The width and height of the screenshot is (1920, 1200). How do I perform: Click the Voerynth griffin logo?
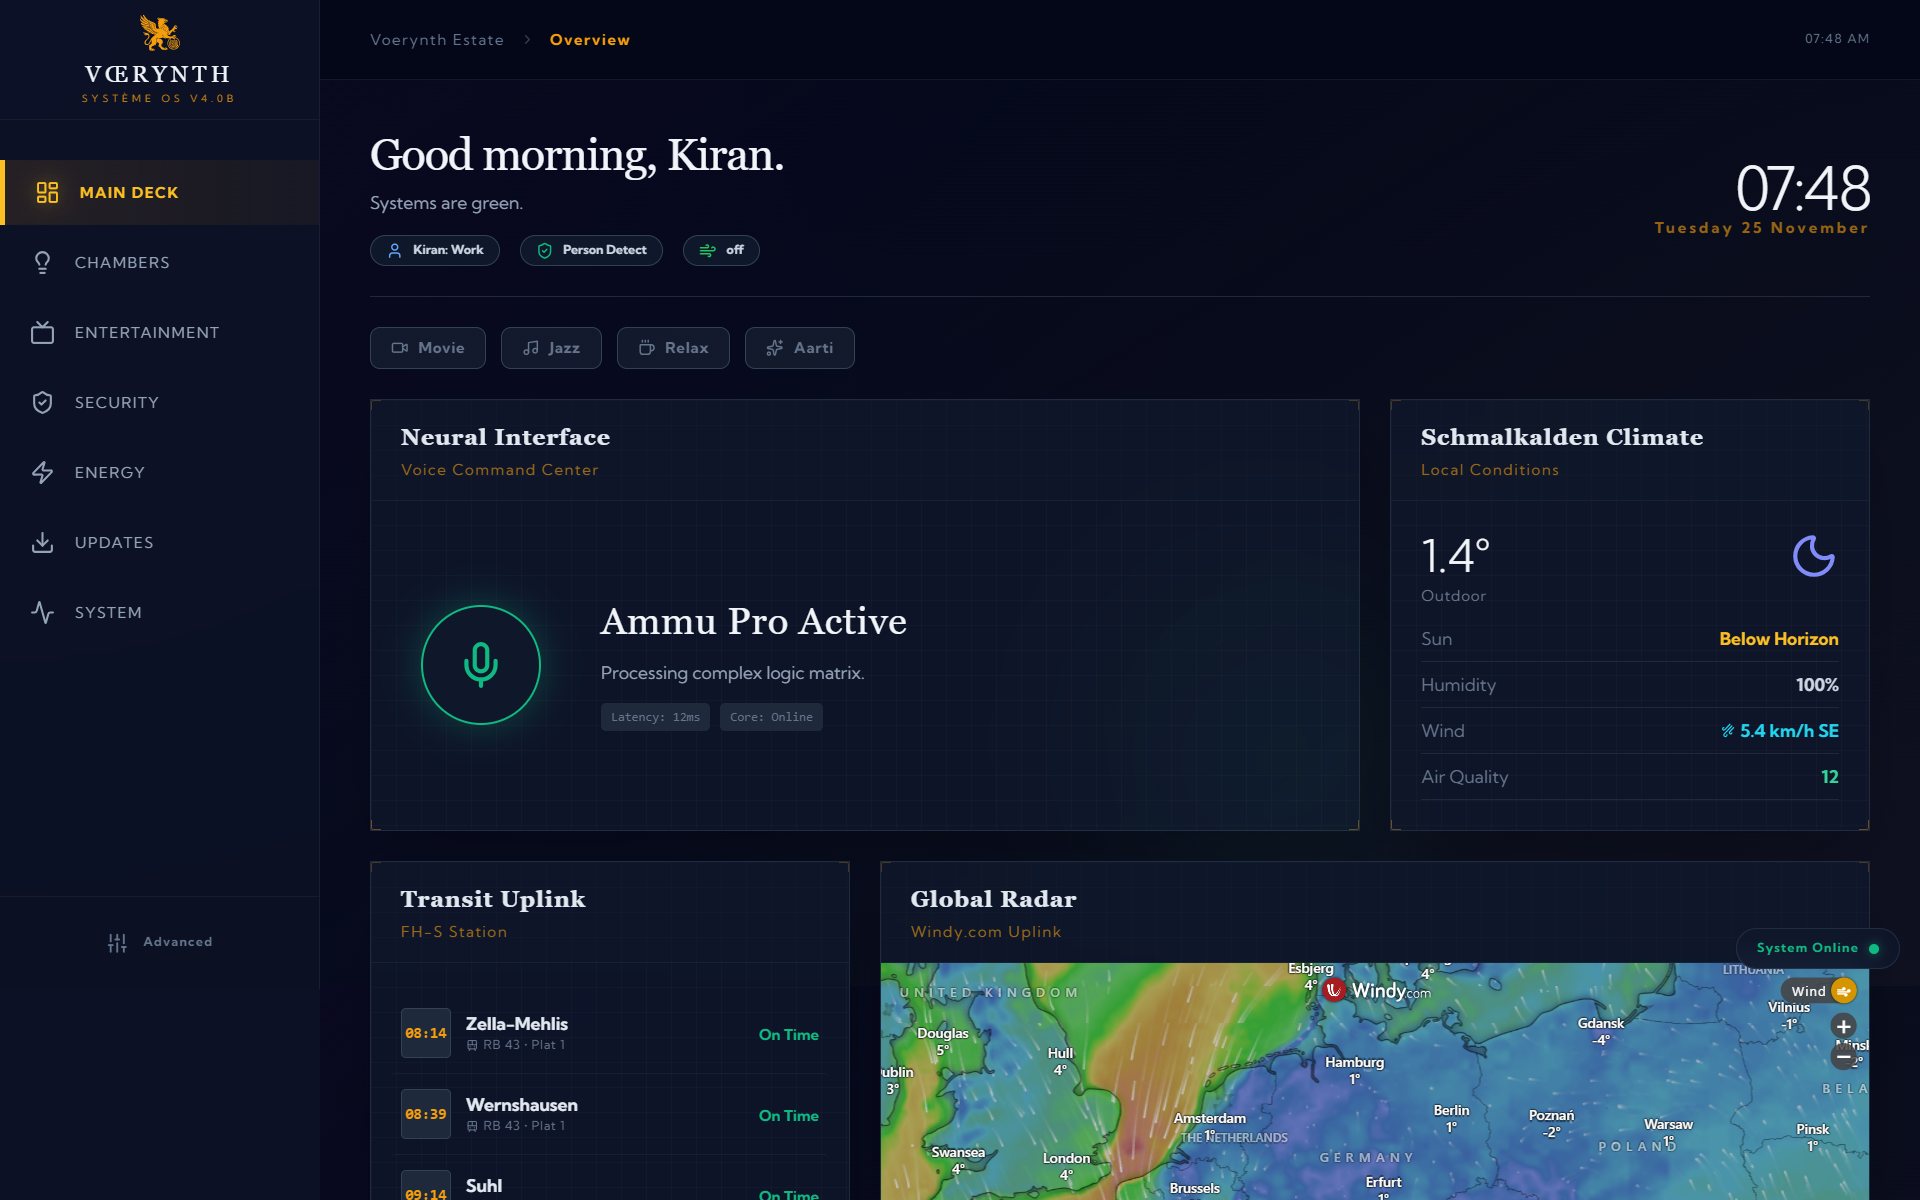click(x=159, y=32)
